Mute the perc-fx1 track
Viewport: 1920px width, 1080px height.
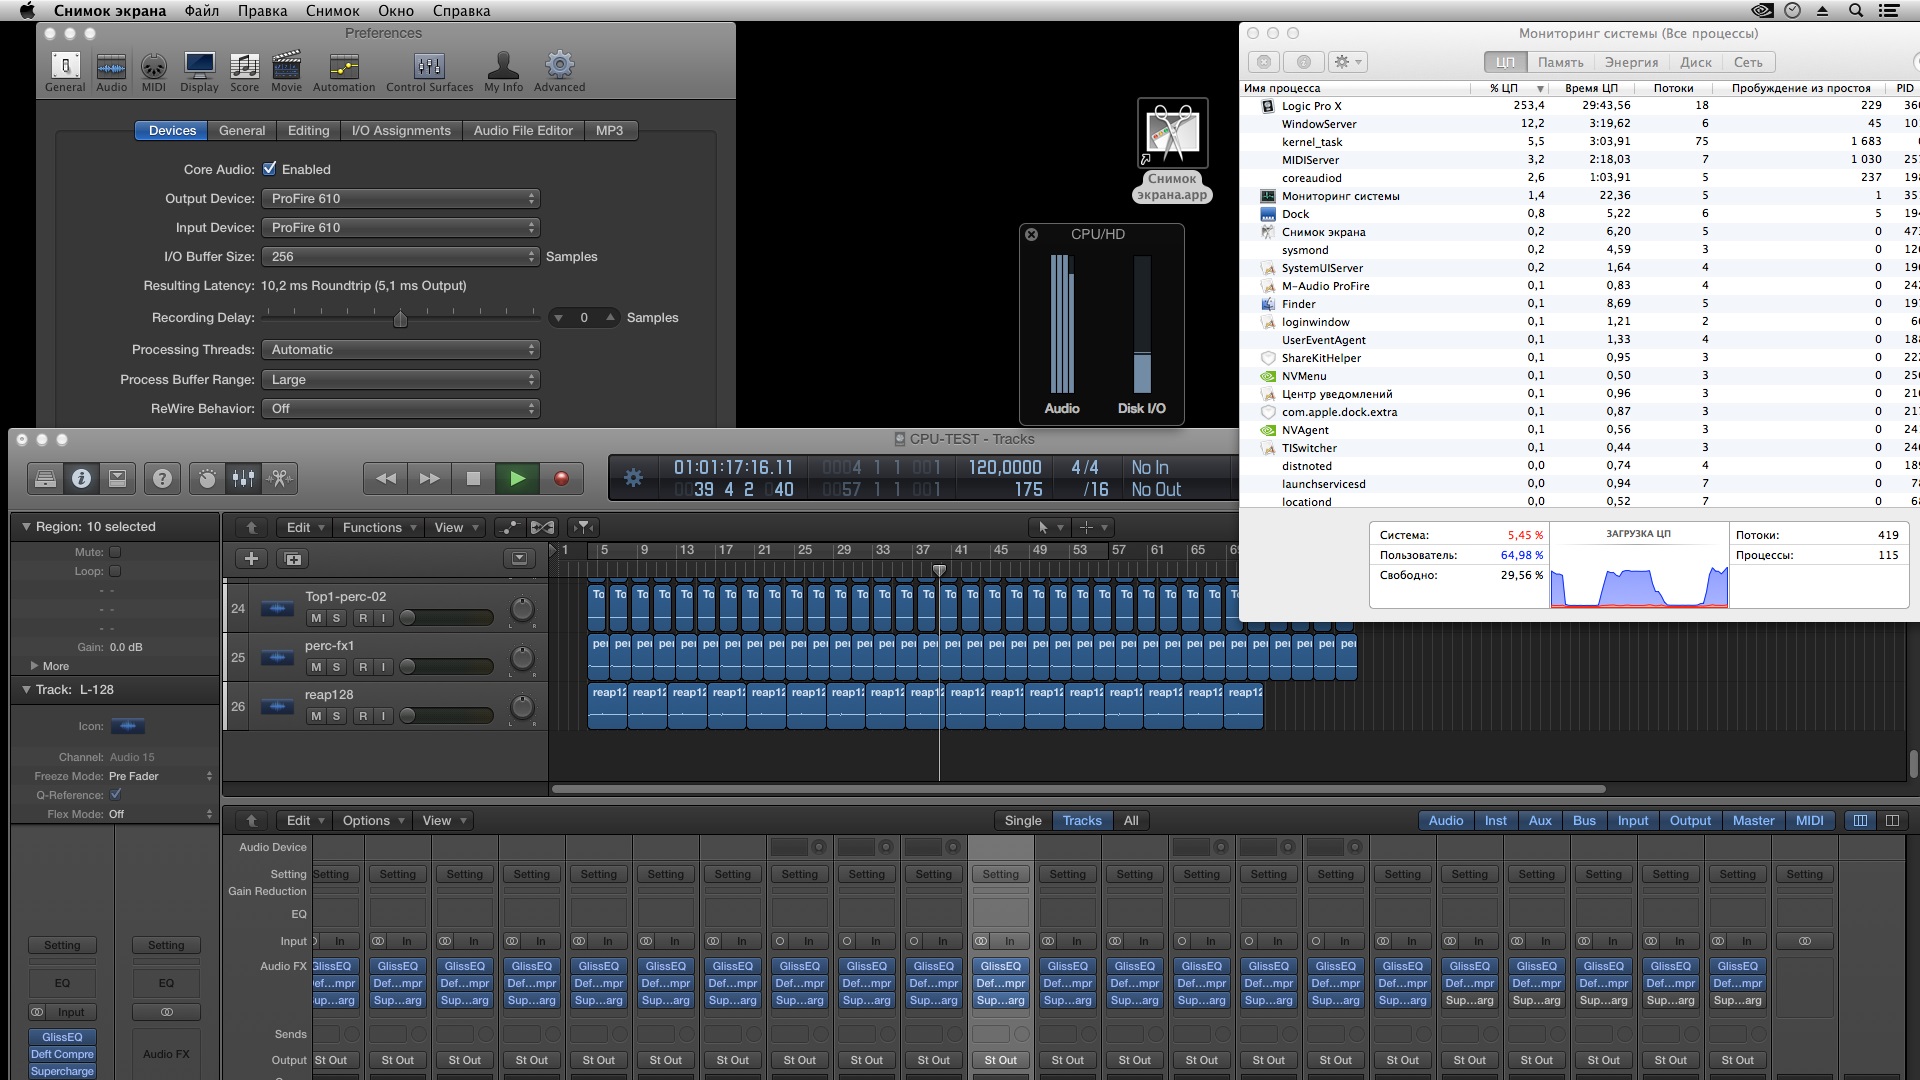pyautogui.click(x=316, y=667)
